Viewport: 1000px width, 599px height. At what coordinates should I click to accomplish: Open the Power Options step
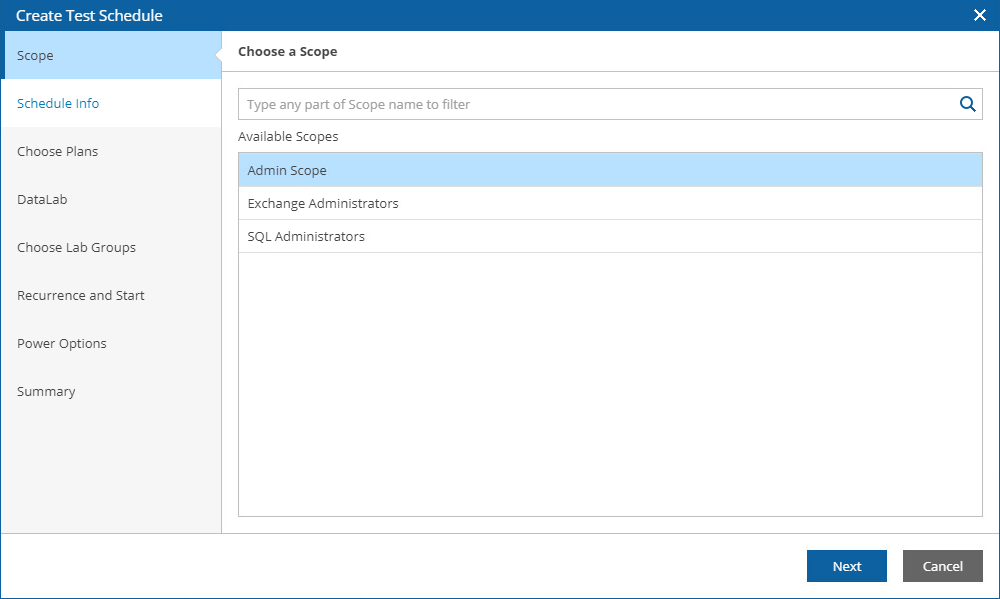coord(62,344)
